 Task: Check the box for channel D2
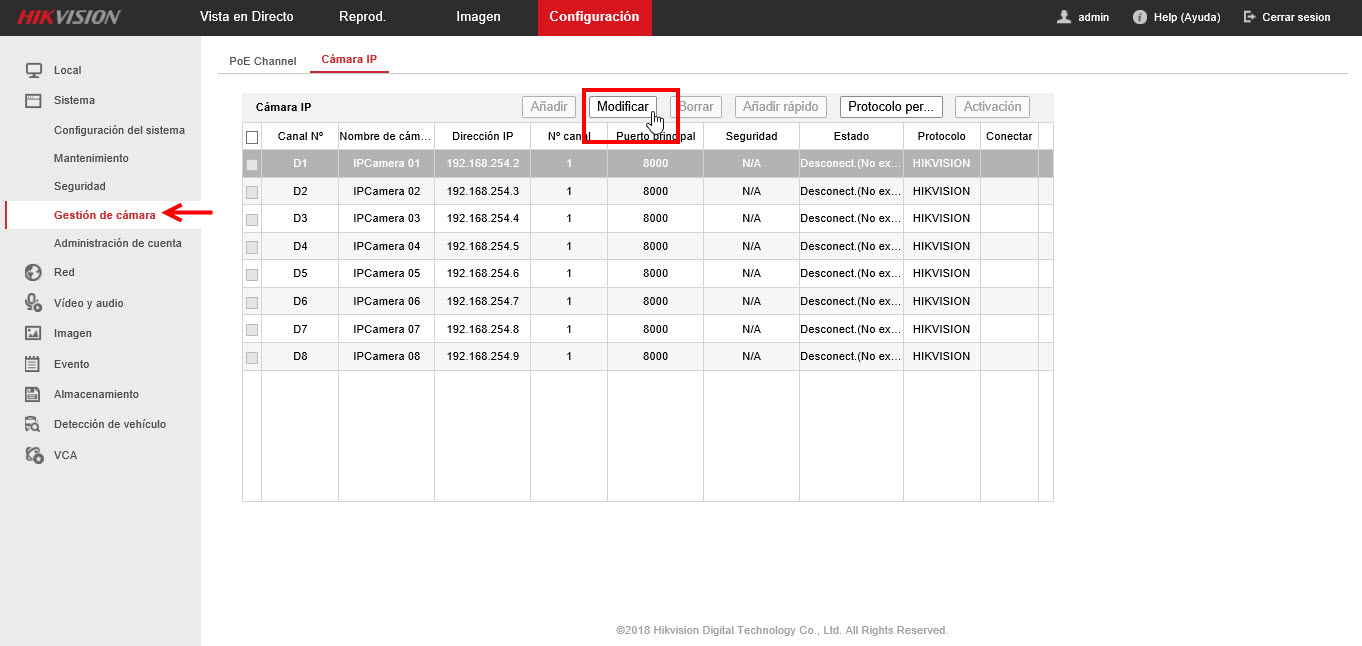coord(252,191)
